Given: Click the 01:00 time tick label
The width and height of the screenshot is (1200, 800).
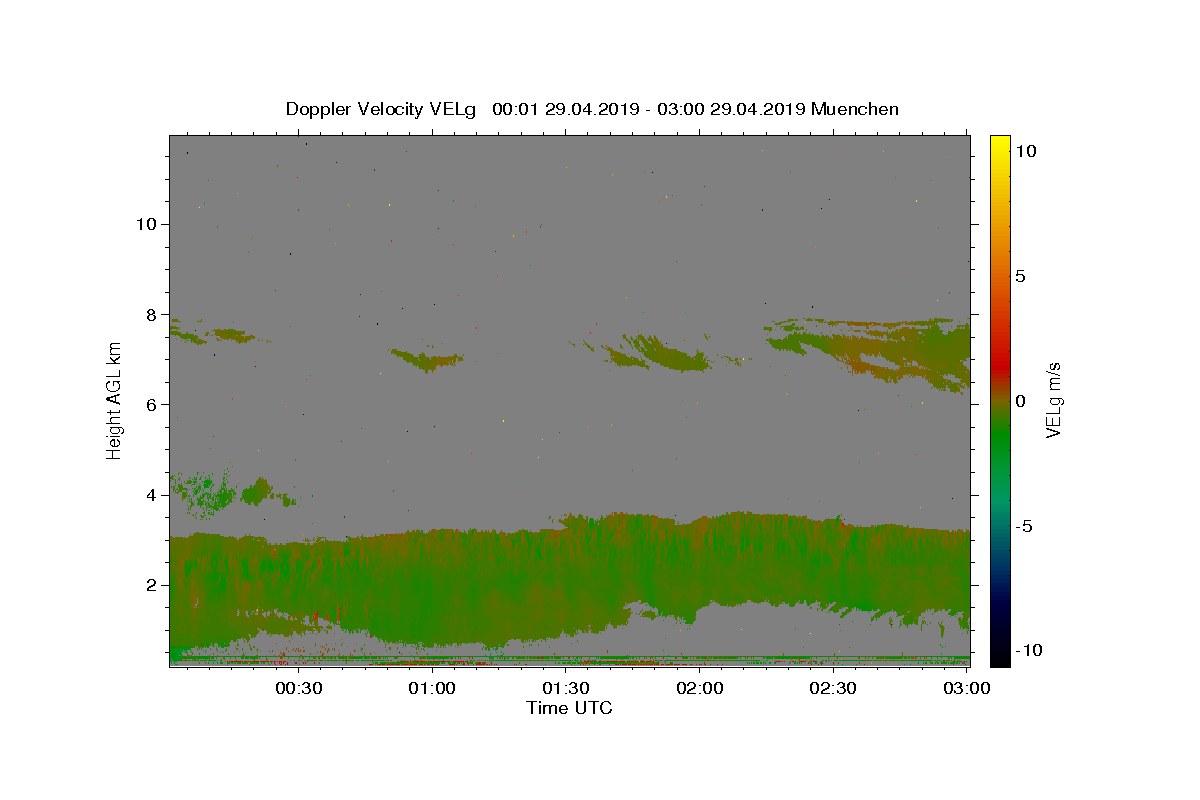Looking at the screenshot, I should (x=432, y=688).
